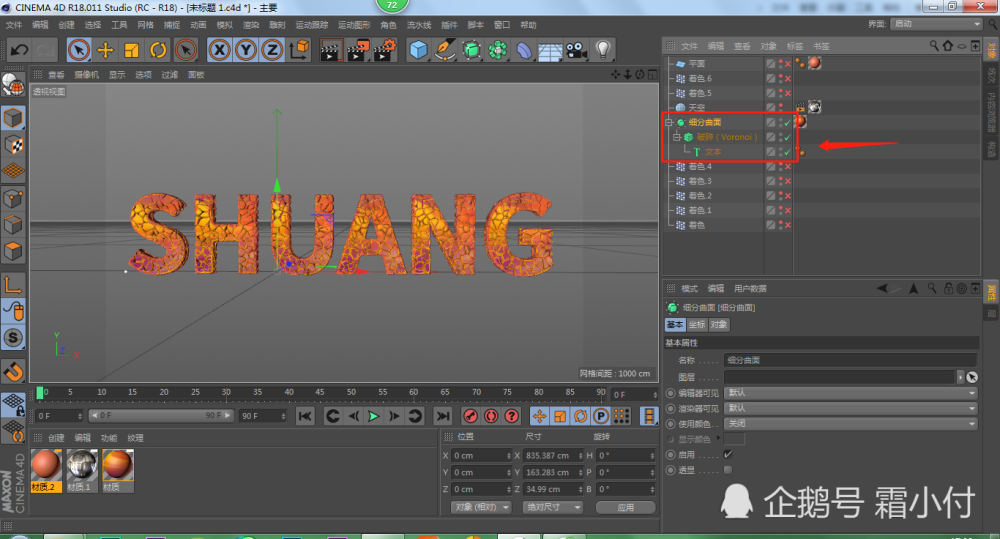1000x539 pixels.
Task: Open the 渲染 (Render) menu
Action: pos(251,25)
